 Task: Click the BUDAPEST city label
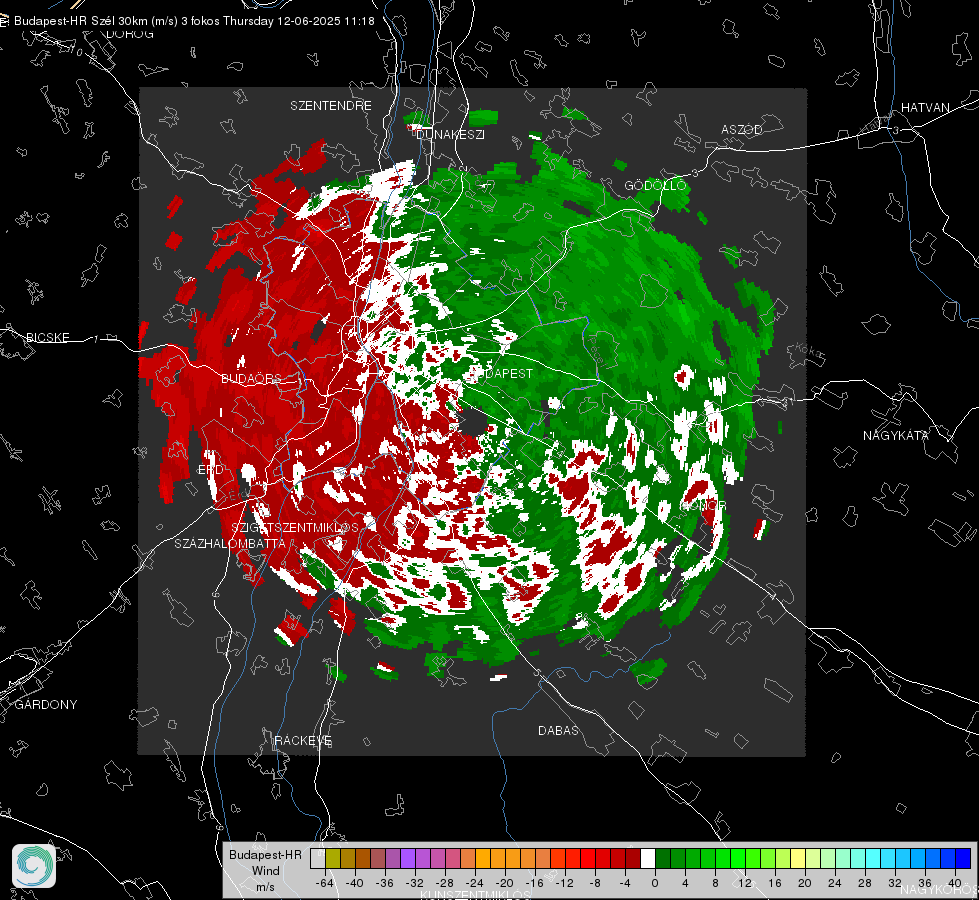(501, 373)
